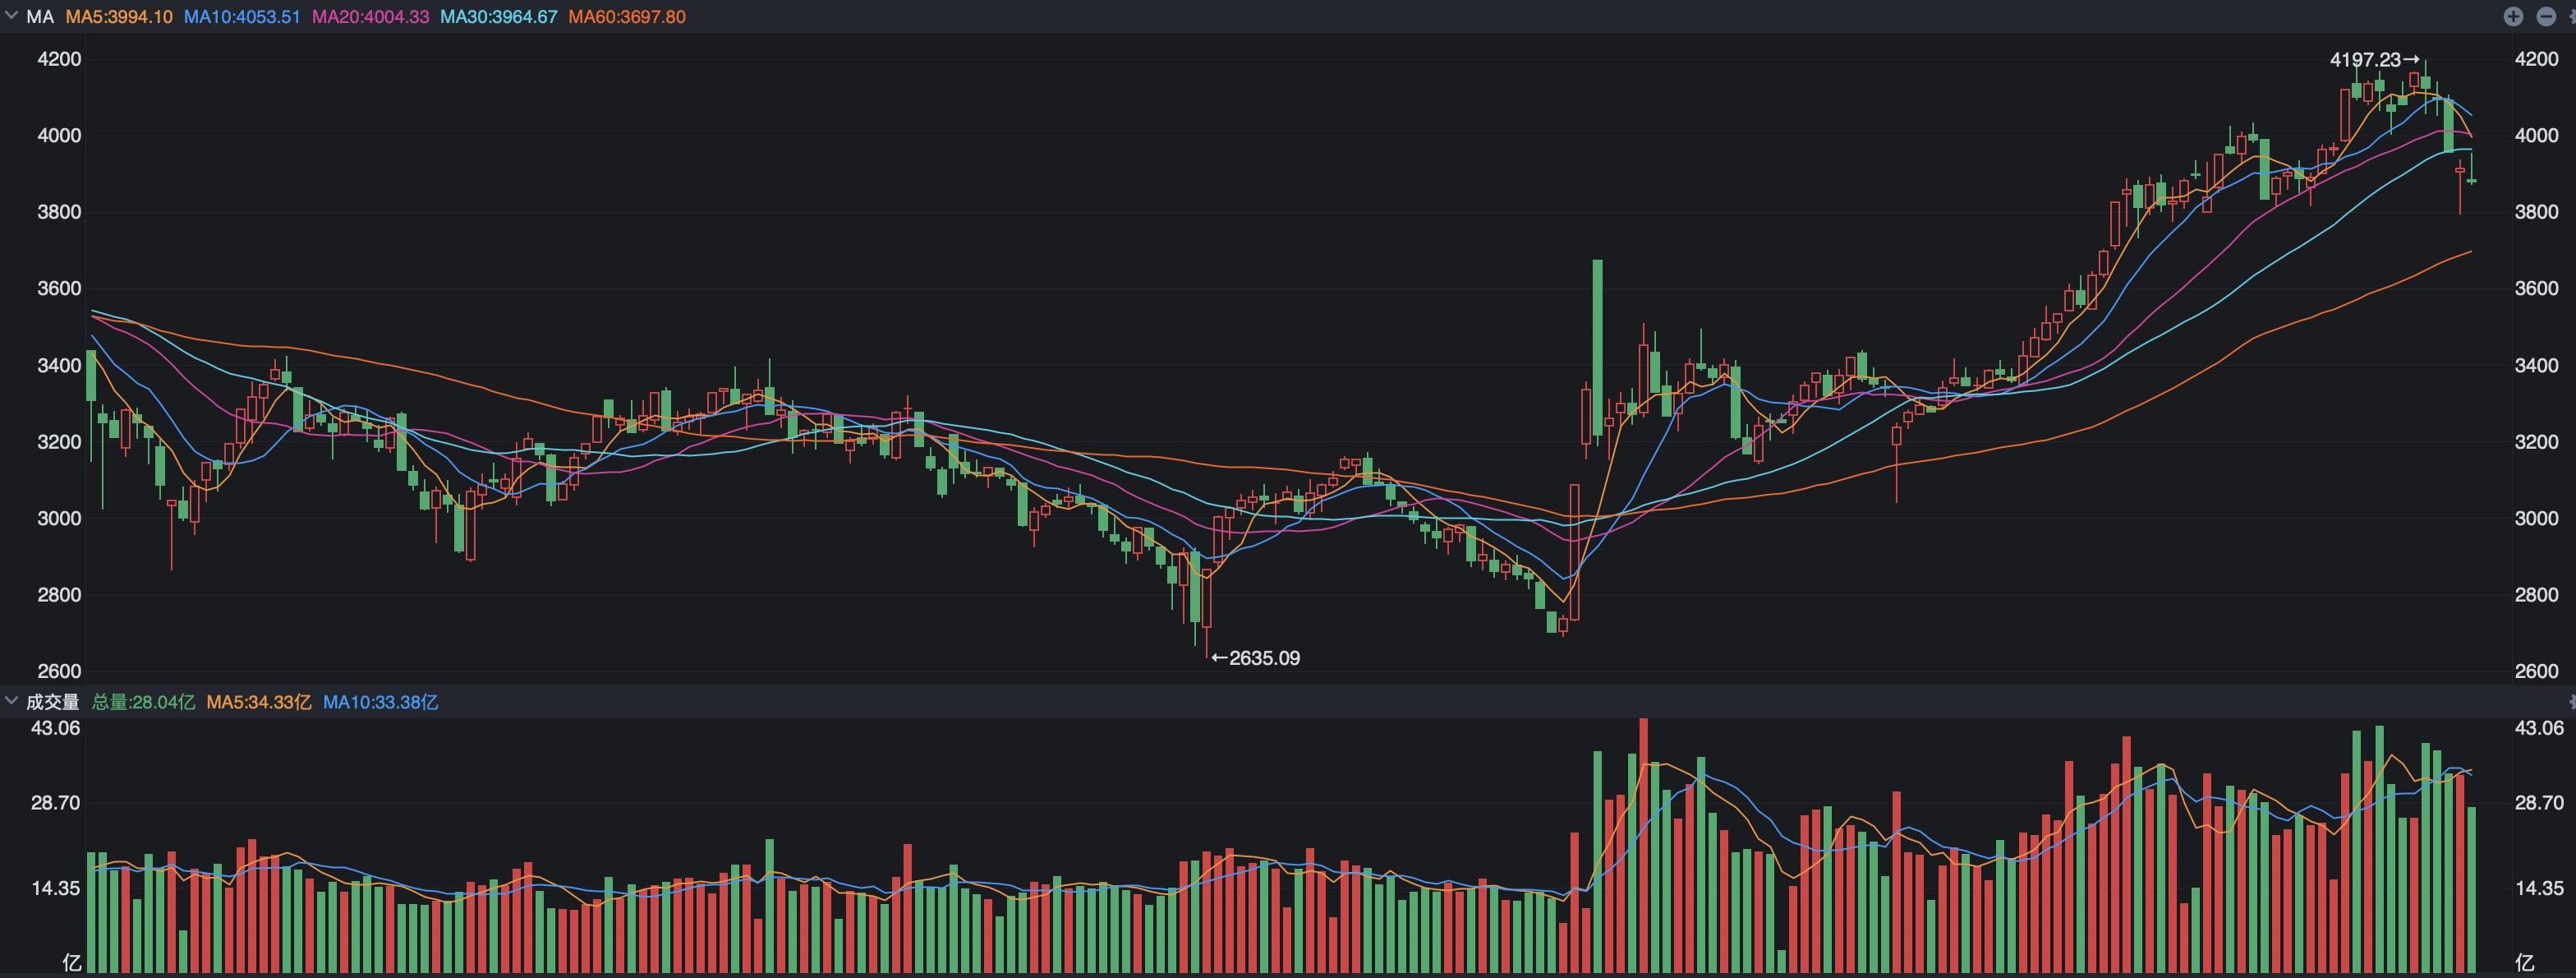Click the 总量:28.04亿 volume label

coord(143,702)
